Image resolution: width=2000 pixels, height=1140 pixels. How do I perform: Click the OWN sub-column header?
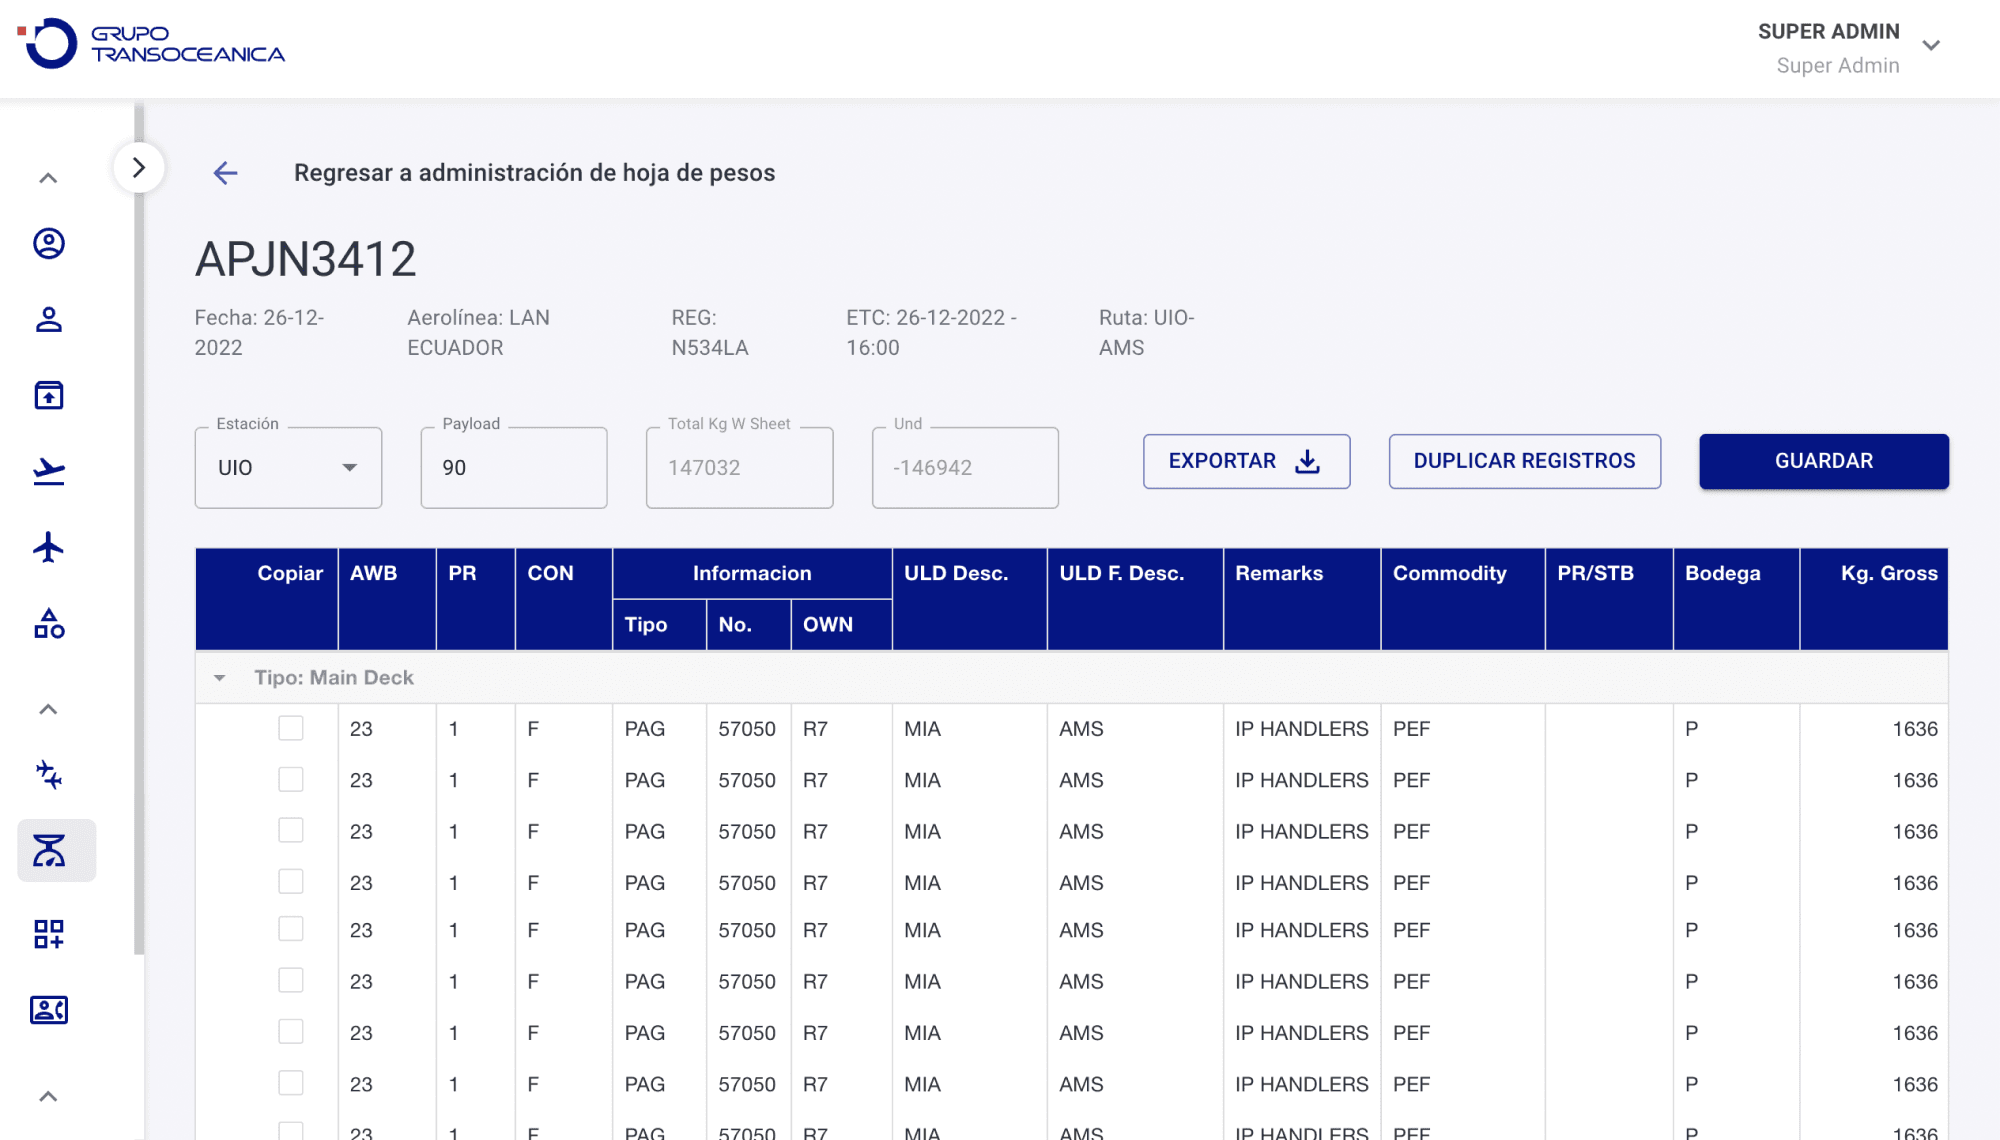(x=841, y=625)
